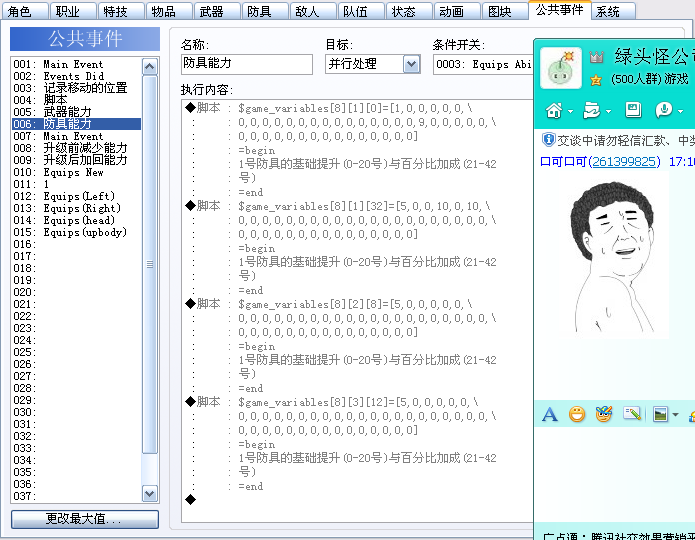Open the QQ group album save icon

click(x=633, y=110)
